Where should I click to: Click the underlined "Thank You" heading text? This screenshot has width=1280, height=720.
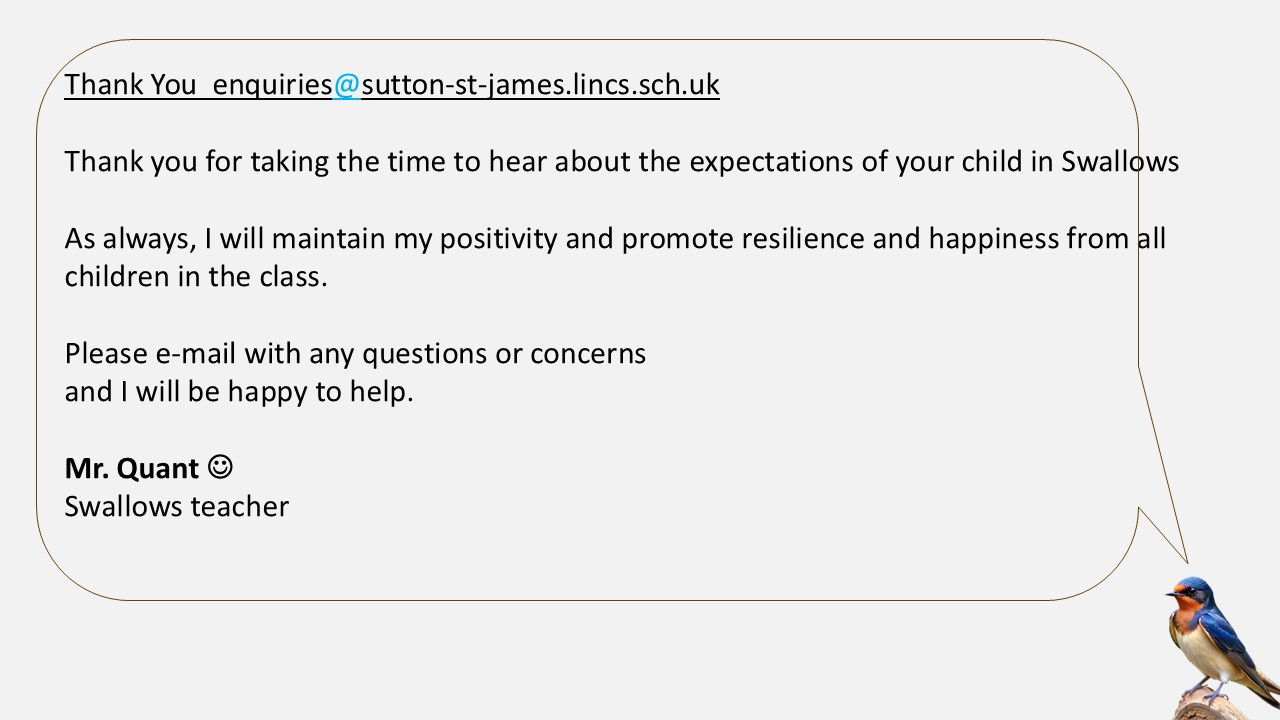point(130,85)
